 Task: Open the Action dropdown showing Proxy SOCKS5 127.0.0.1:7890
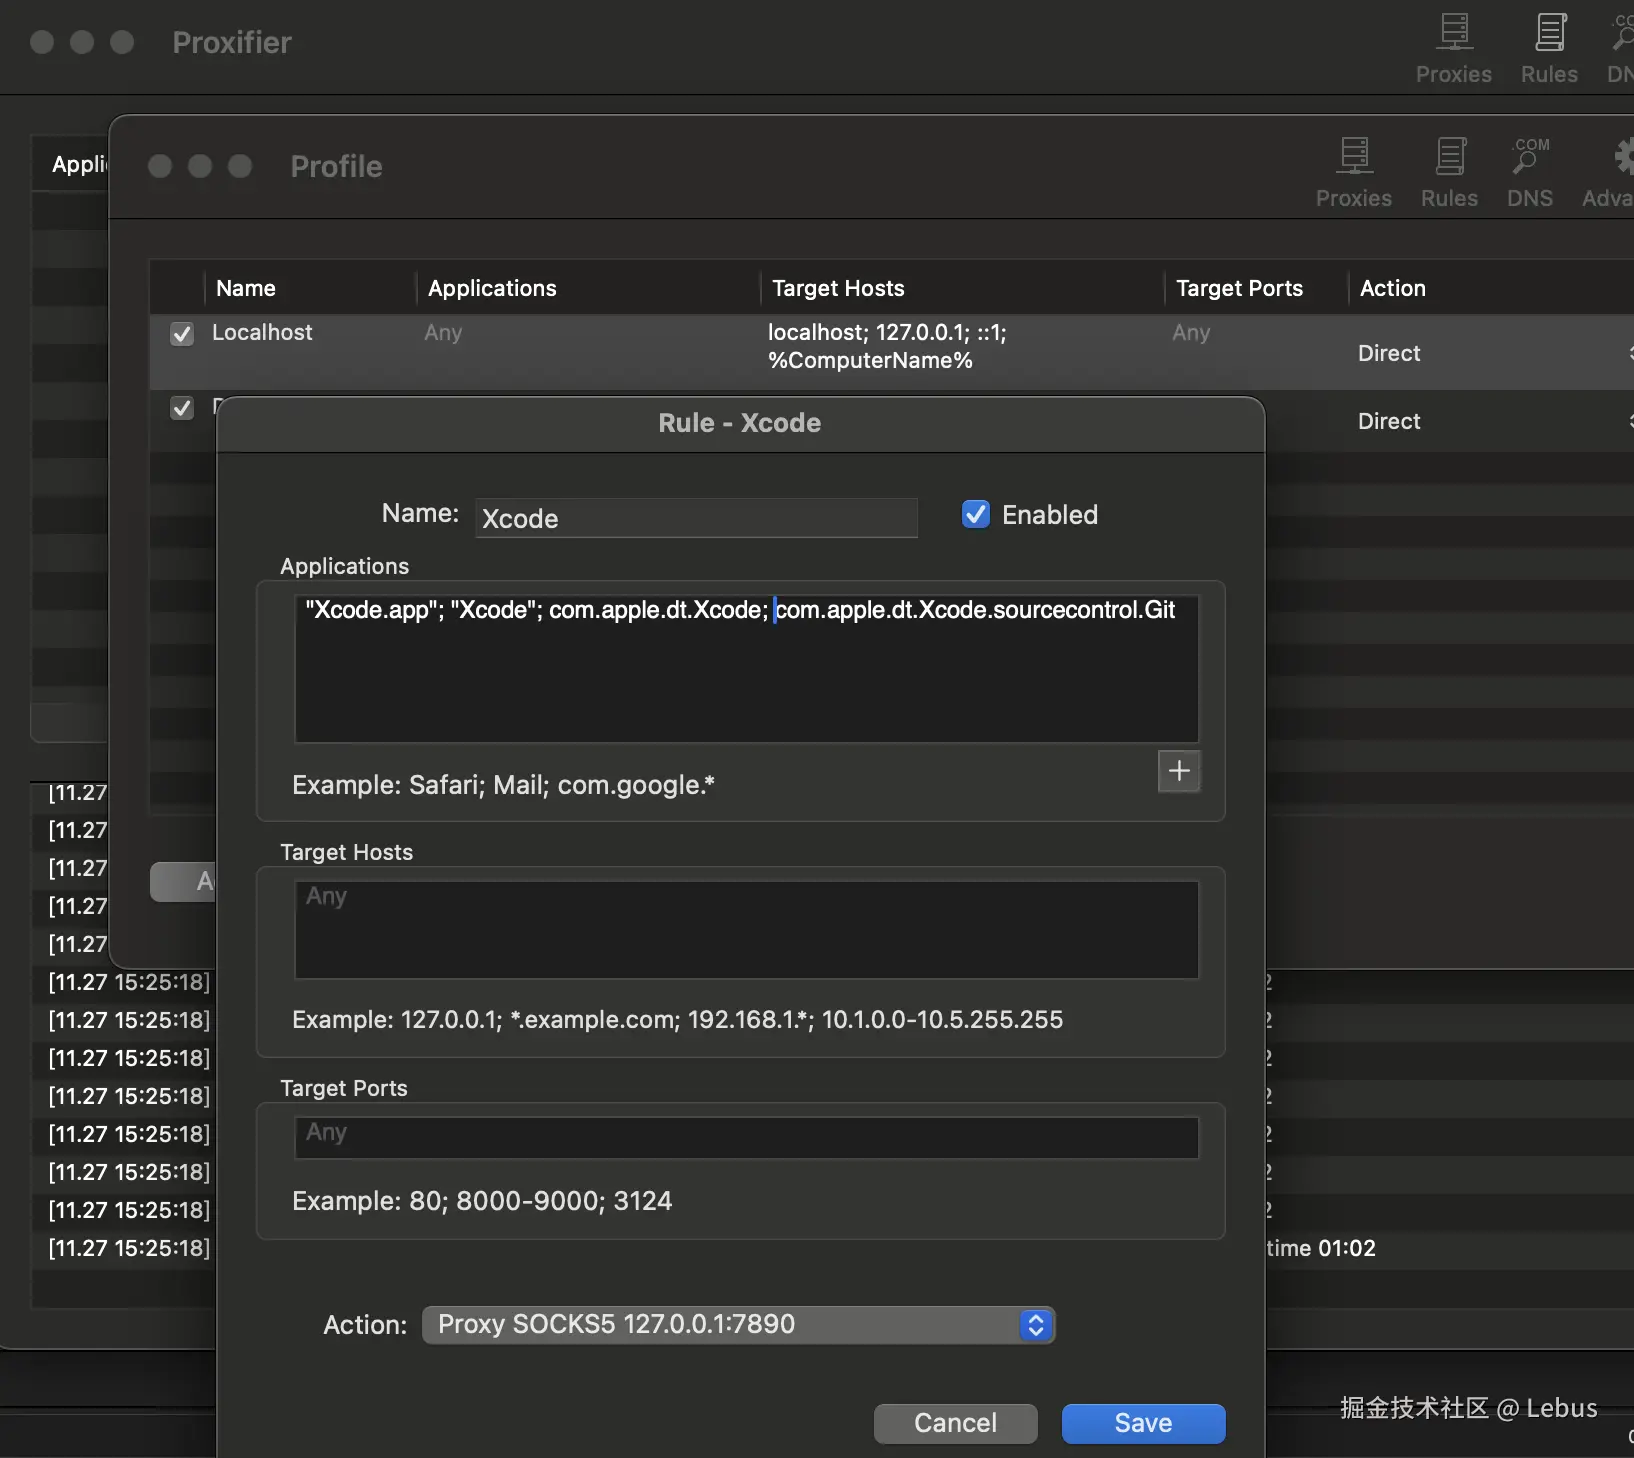coord(739,1325)
